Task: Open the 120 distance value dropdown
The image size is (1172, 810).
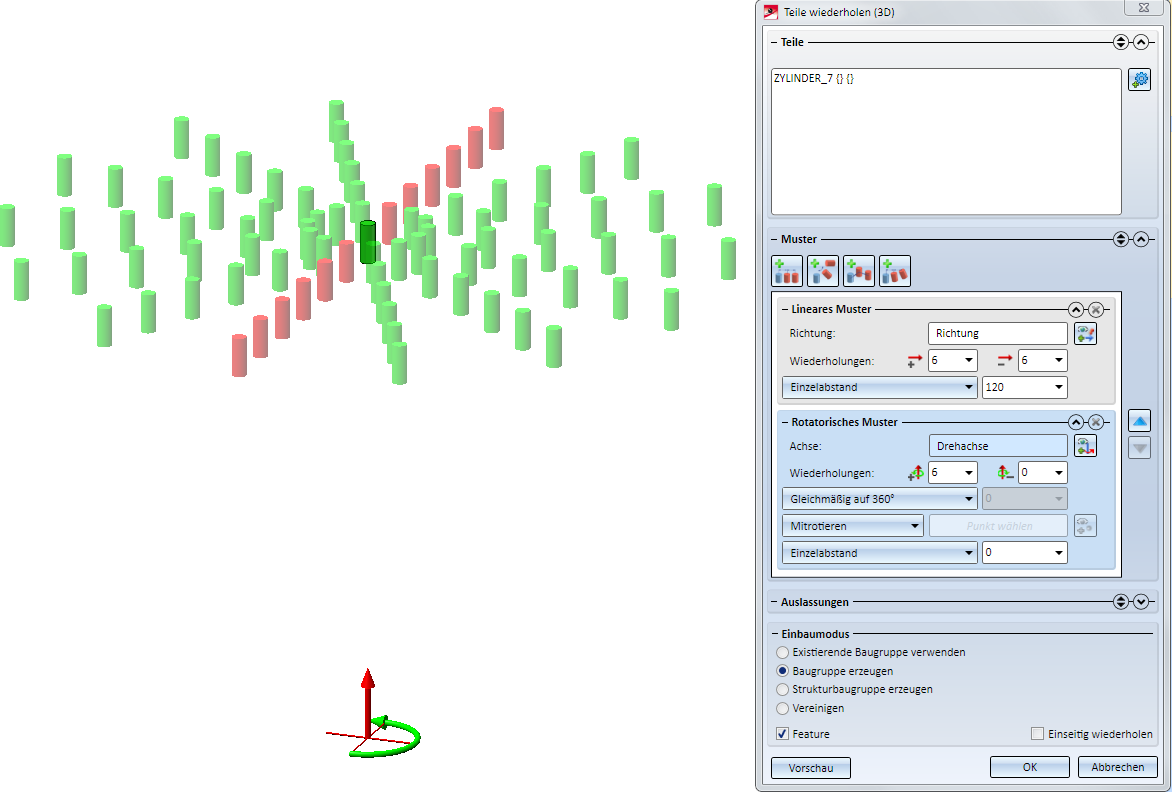Action: [1058, 387]
